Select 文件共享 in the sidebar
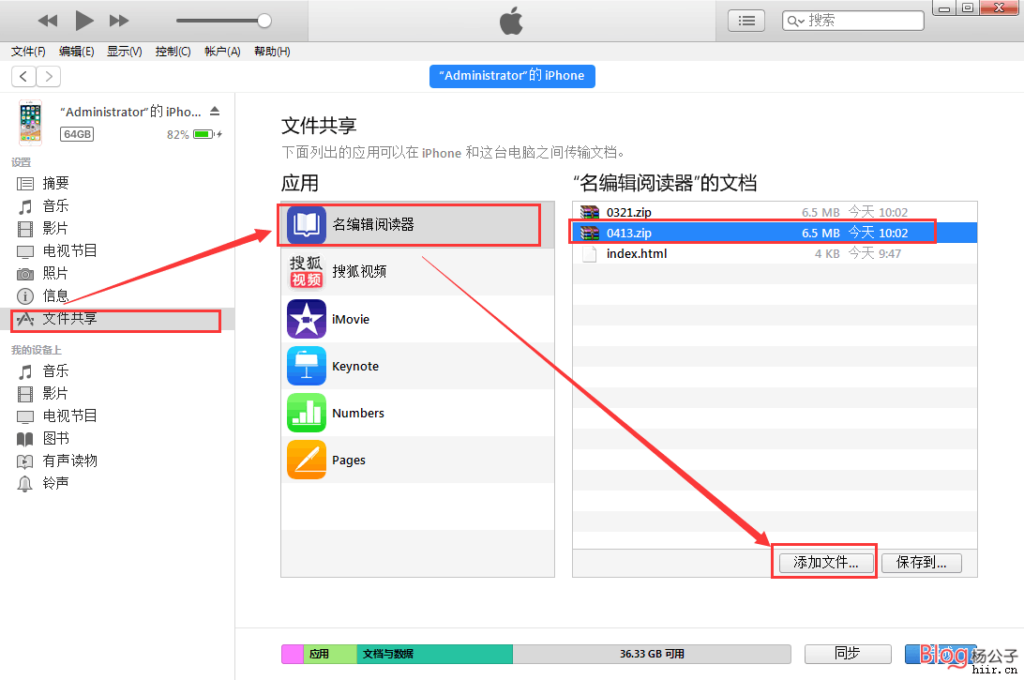This screenshot has width=1024, height=680. 116,319
